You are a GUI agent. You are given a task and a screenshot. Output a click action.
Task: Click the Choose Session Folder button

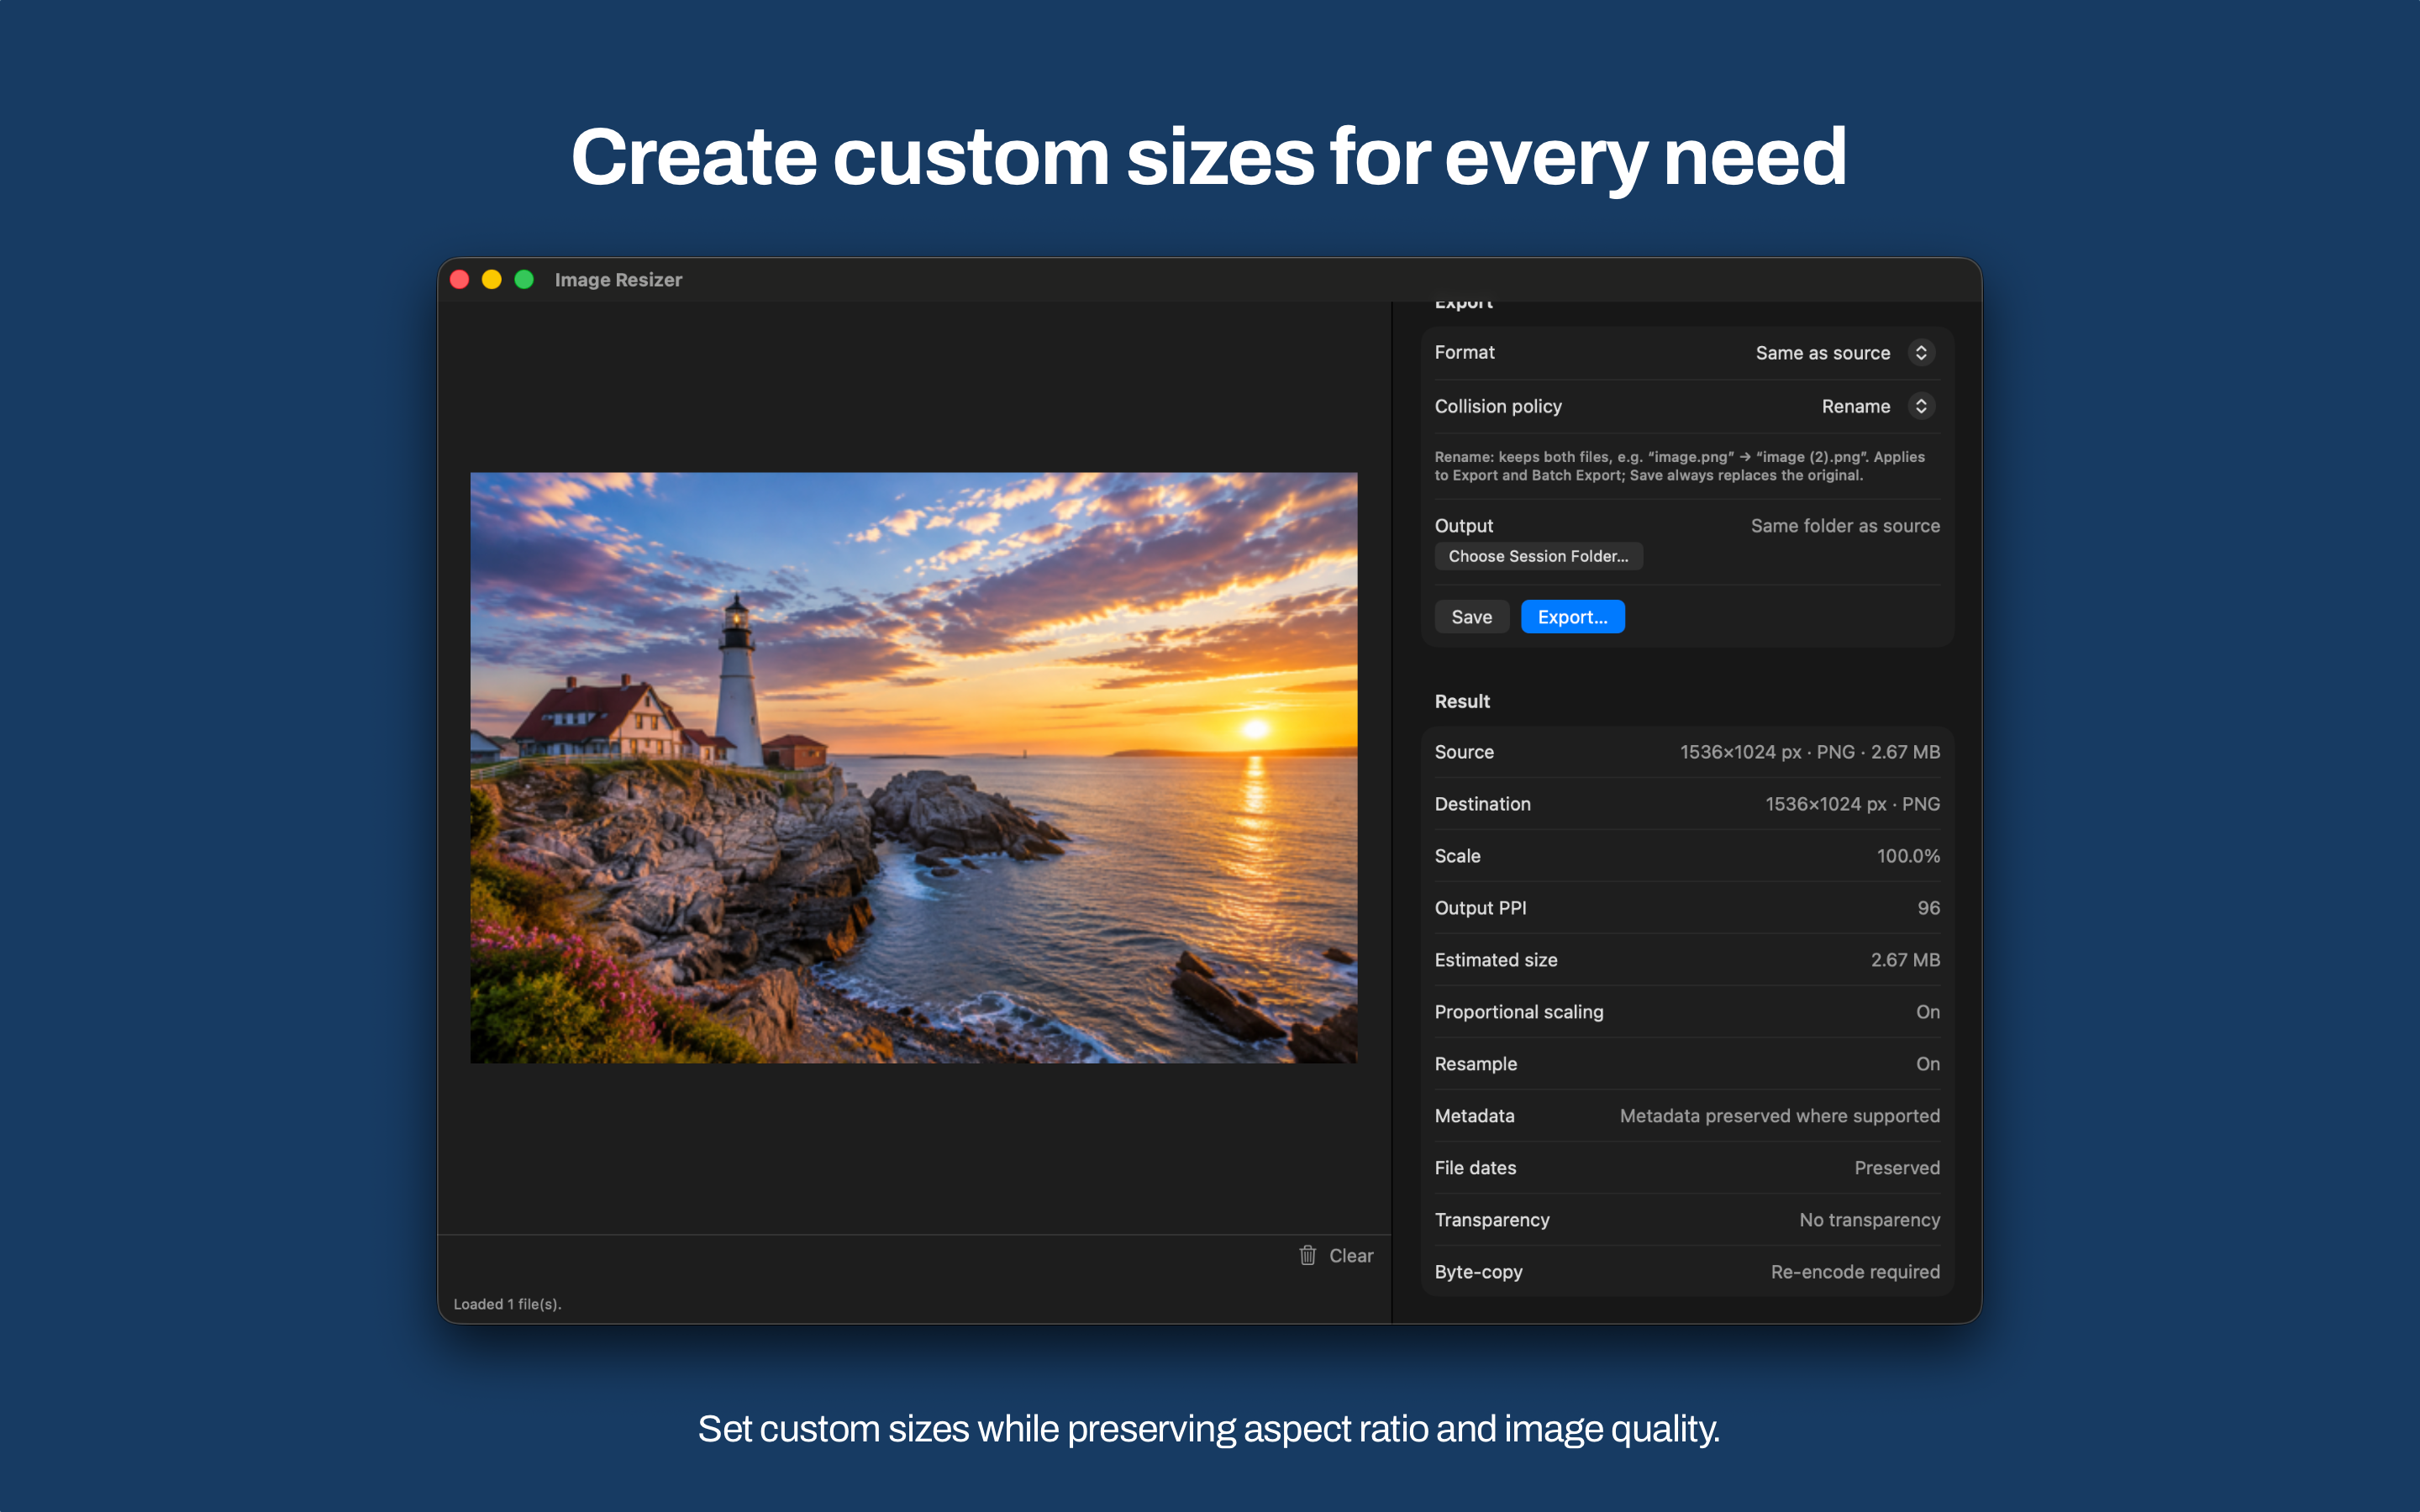coord(1538,556)
